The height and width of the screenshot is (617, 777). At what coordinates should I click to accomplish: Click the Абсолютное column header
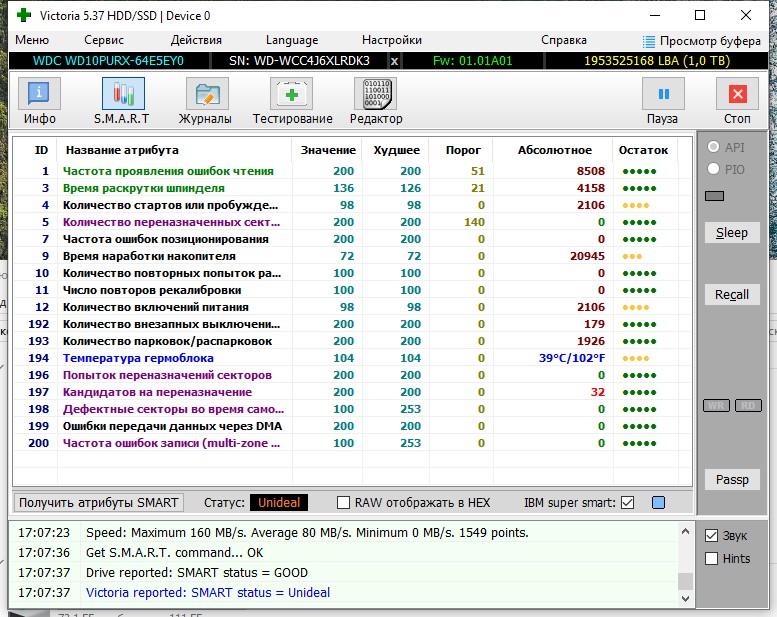pos(555,150)
